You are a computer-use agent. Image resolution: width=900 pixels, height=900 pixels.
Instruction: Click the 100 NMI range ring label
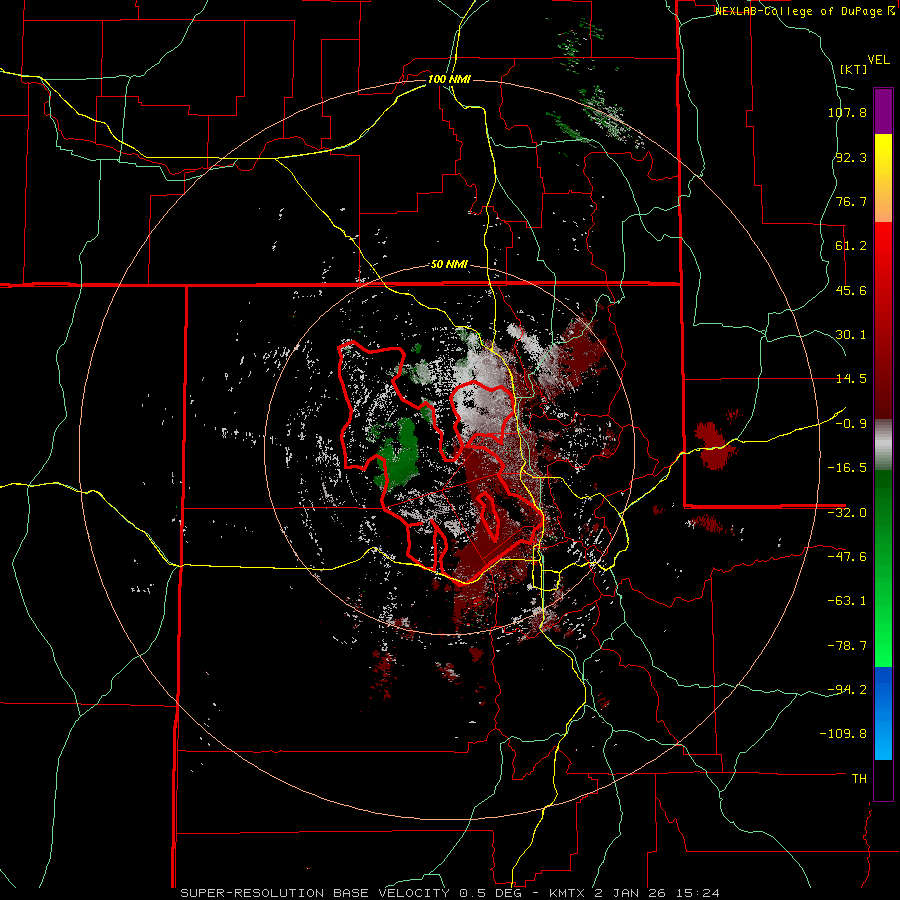click(449, 79)
